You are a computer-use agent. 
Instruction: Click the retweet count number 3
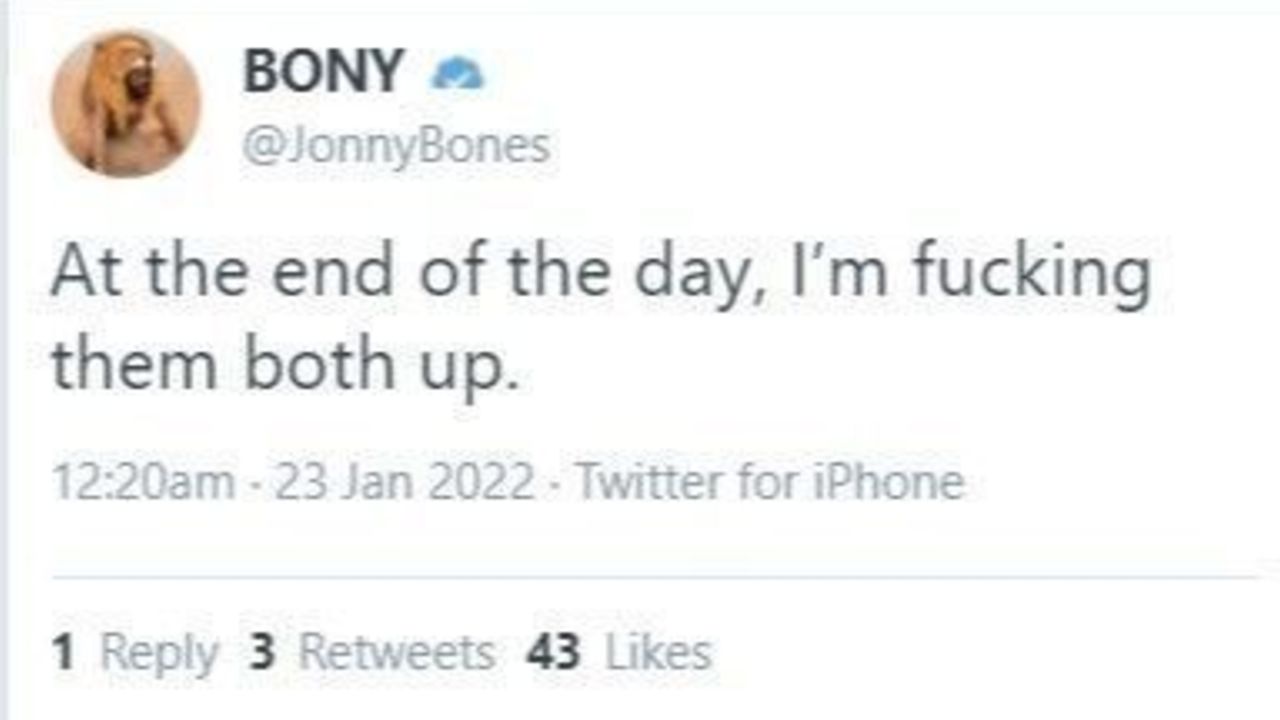point(262,653)
